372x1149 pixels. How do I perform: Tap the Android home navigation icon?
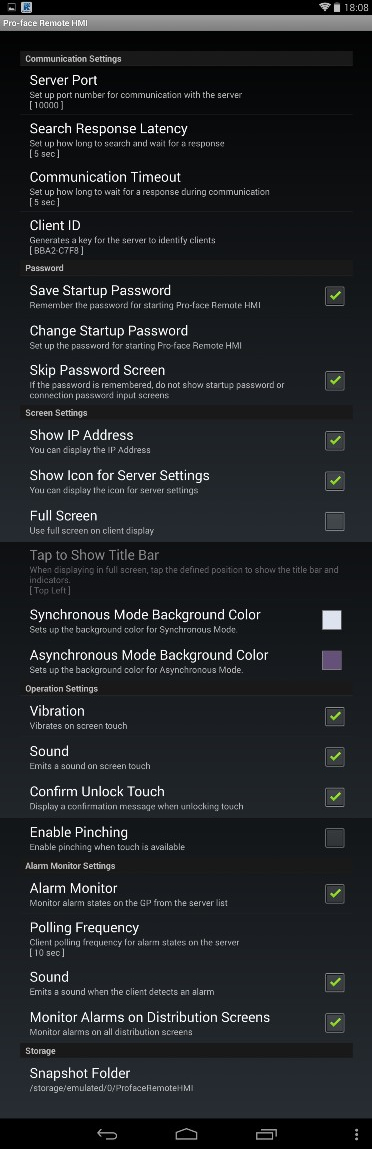[186, 1134]
